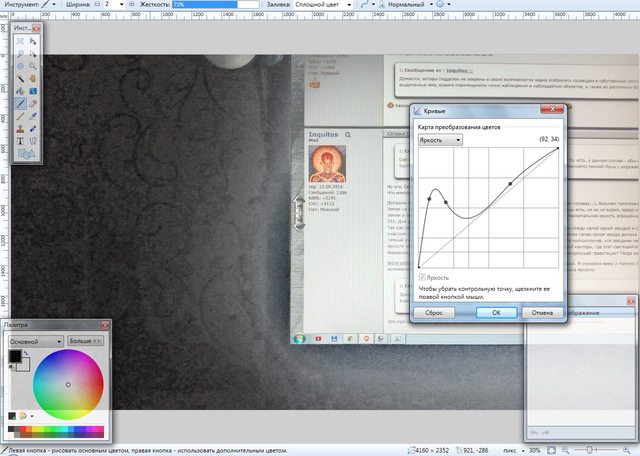Open the palette menu dropdown arrow
640x456 pixels.
pos(32,416)
